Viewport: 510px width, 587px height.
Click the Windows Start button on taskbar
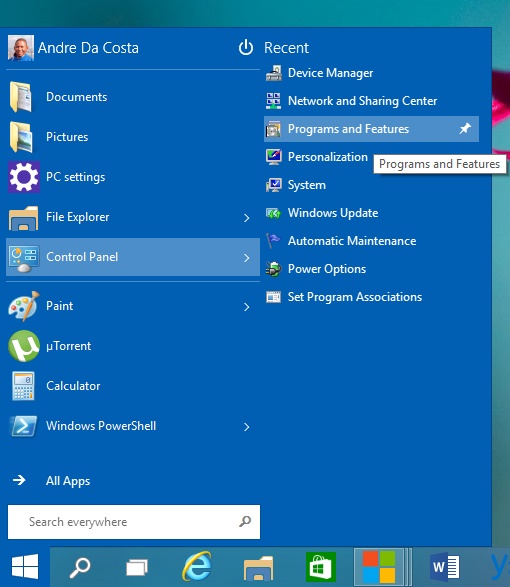25,567
